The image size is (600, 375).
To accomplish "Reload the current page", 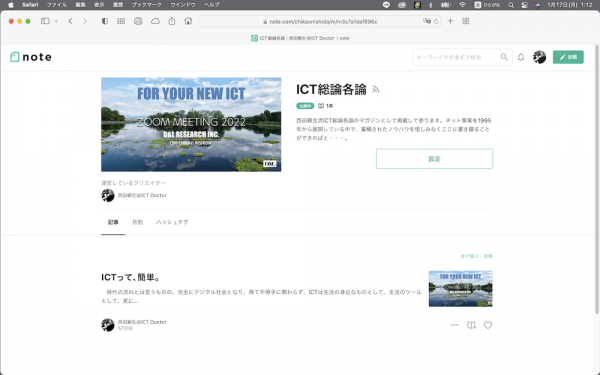I will (436, 21).
